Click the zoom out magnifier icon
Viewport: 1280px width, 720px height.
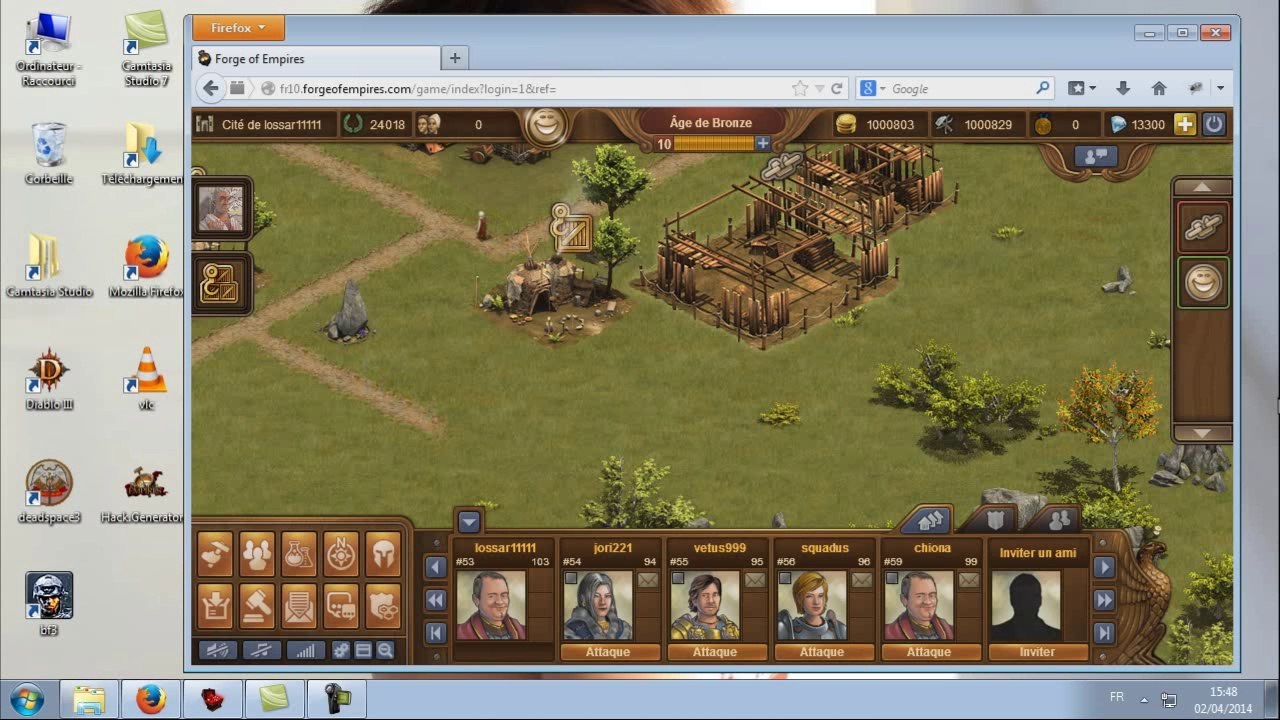385,650
